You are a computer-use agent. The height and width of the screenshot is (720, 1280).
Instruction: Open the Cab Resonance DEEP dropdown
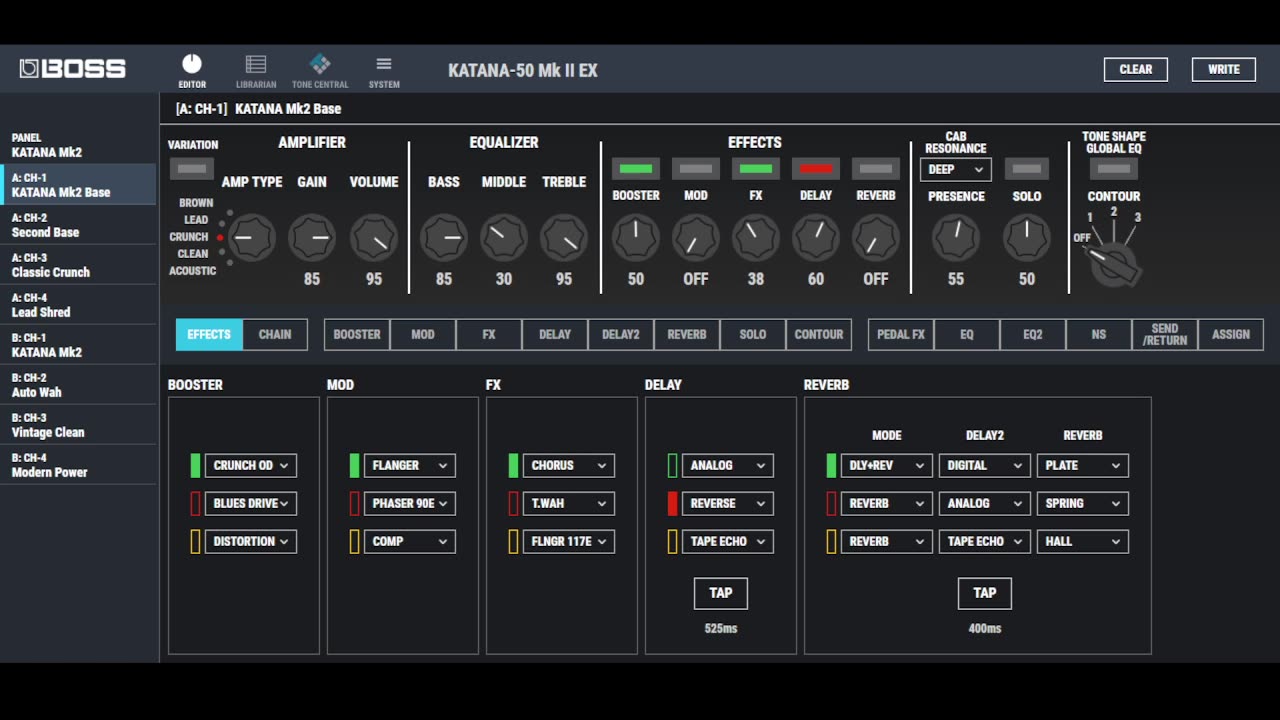[956, 169]
